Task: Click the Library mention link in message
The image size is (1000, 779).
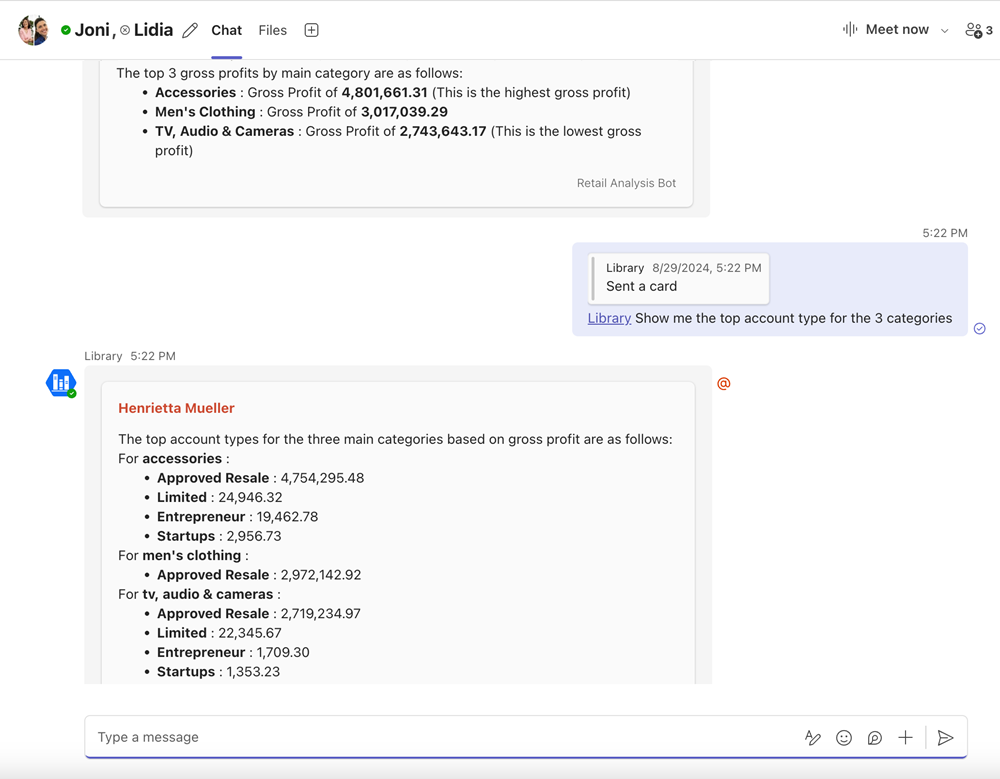Action: point(609,318)
